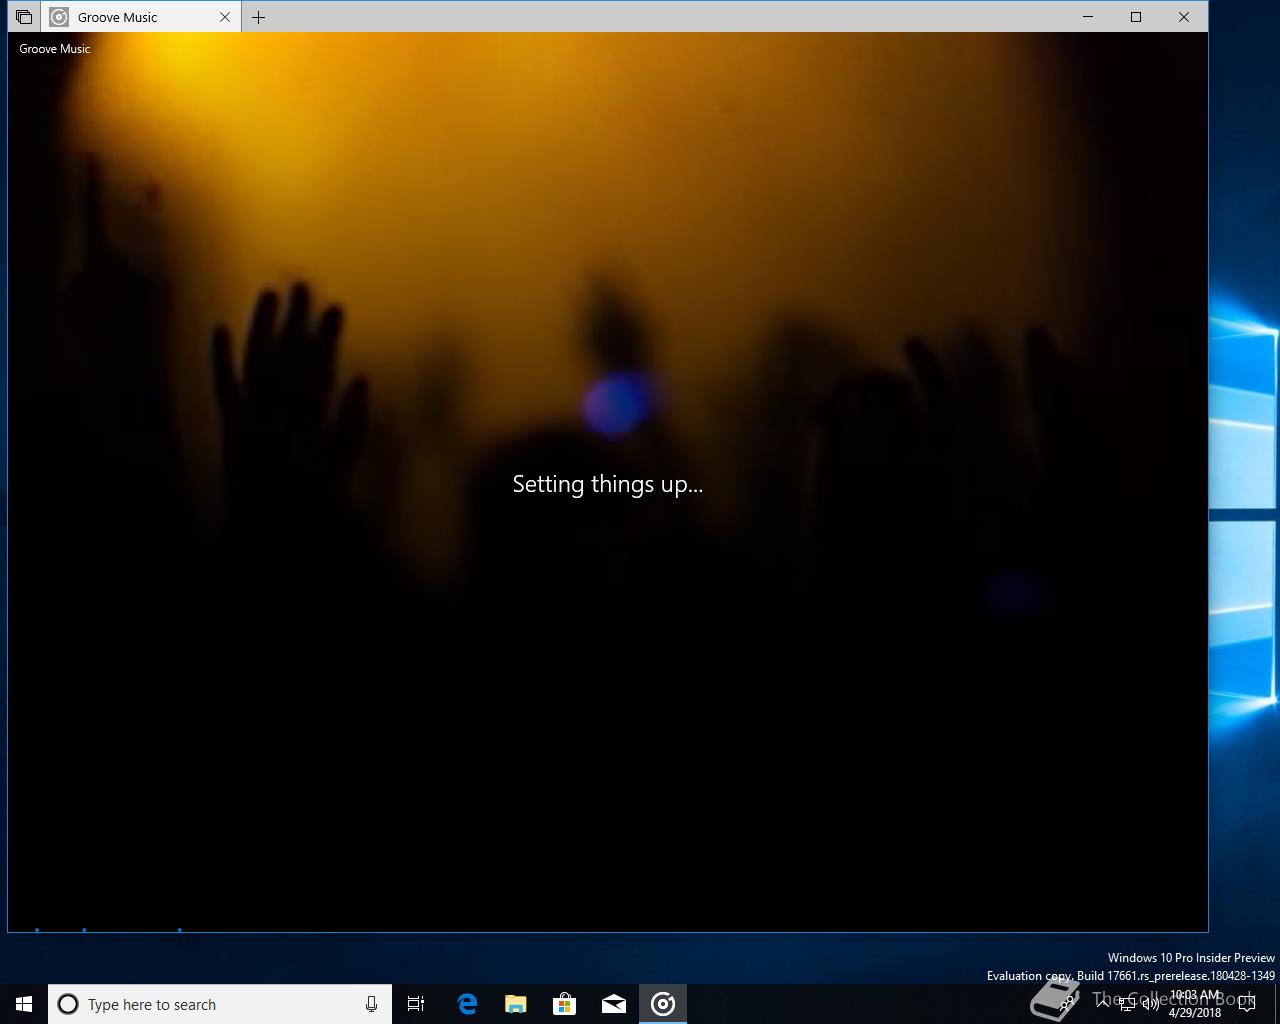Close the Groove Music window
This screenshot has height=1024, width=1280.
pyautogui.click(x=1184, y=17)
